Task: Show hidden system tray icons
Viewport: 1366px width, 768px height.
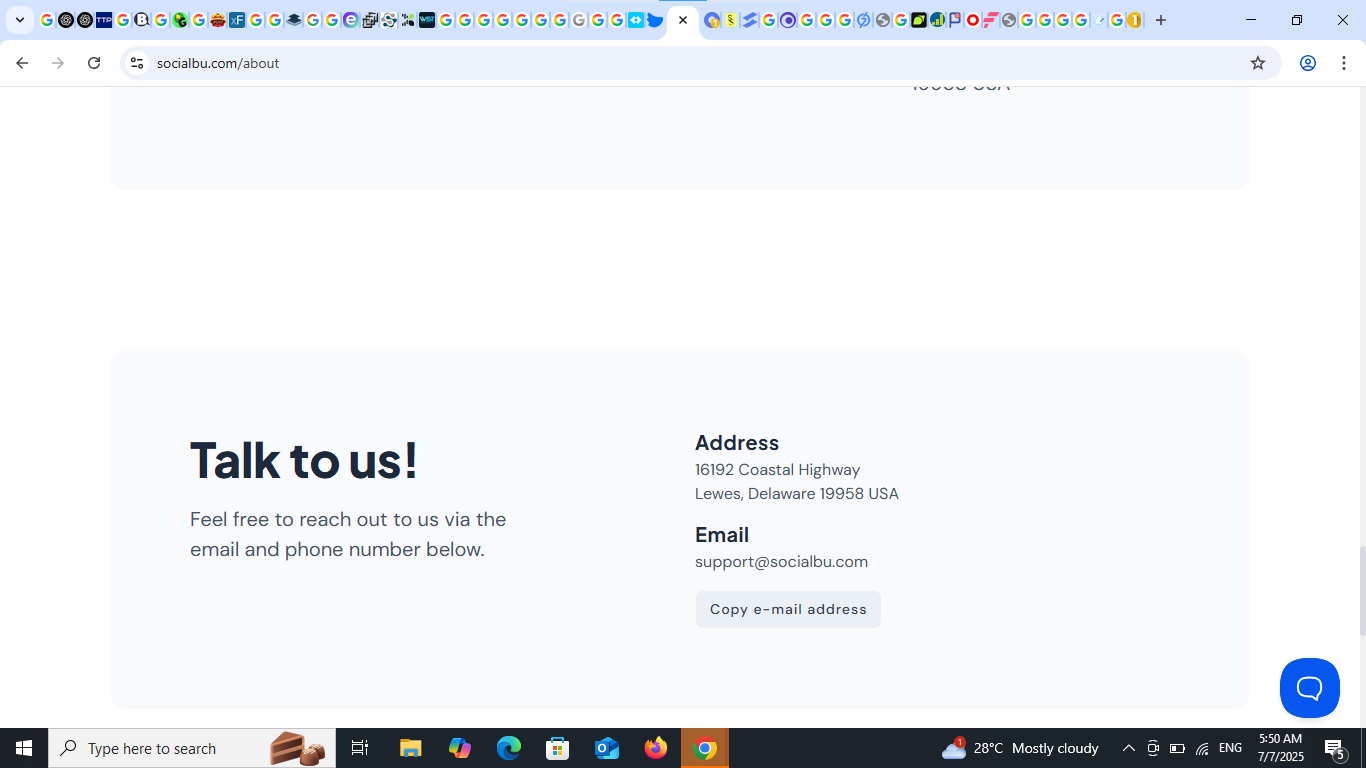Action: pos(1128,748)
